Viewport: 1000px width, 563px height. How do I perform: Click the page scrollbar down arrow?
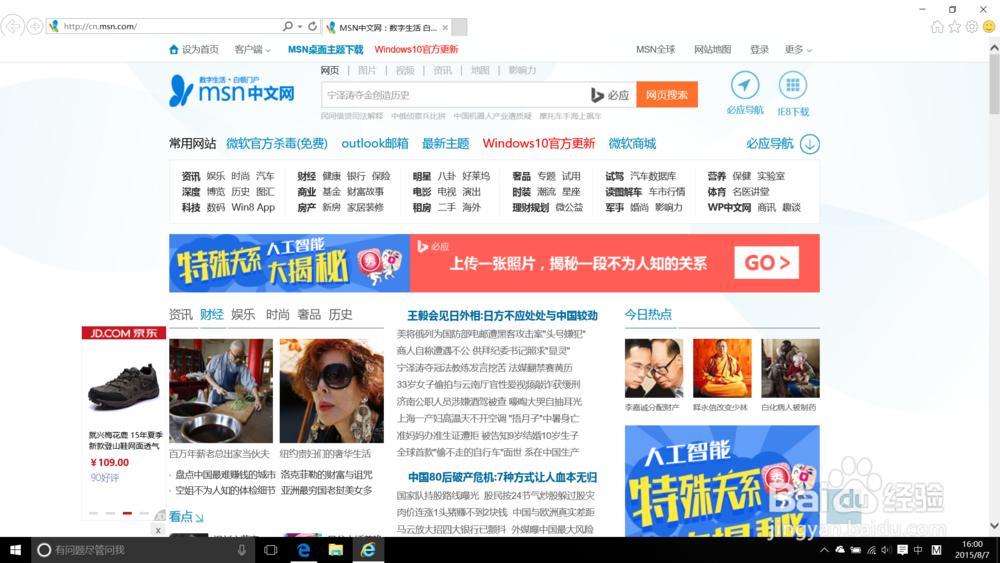994,525
